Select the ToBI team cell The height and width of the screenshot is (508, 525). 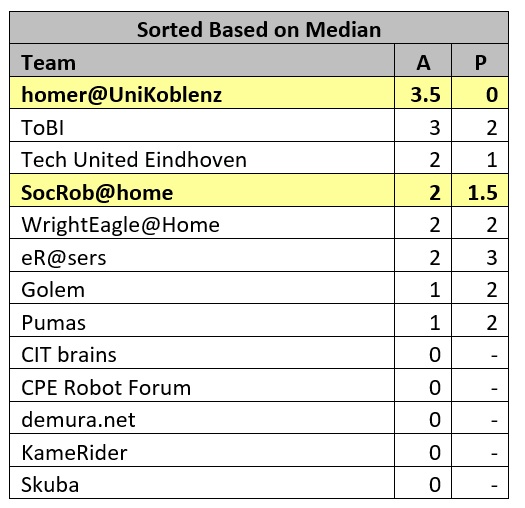pos(202,125)
